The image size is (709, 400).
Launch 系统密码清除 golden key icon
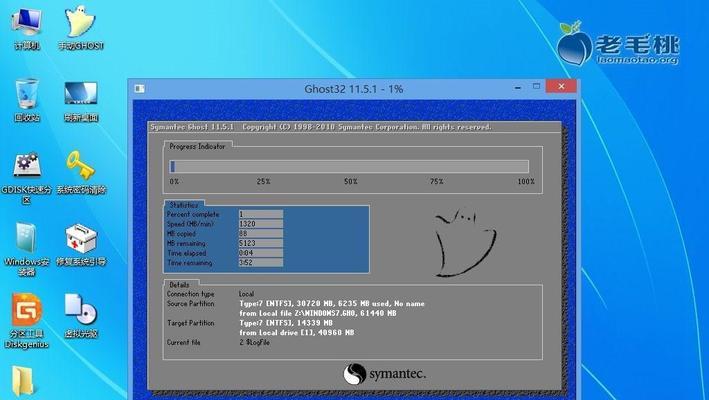(81, 173)
